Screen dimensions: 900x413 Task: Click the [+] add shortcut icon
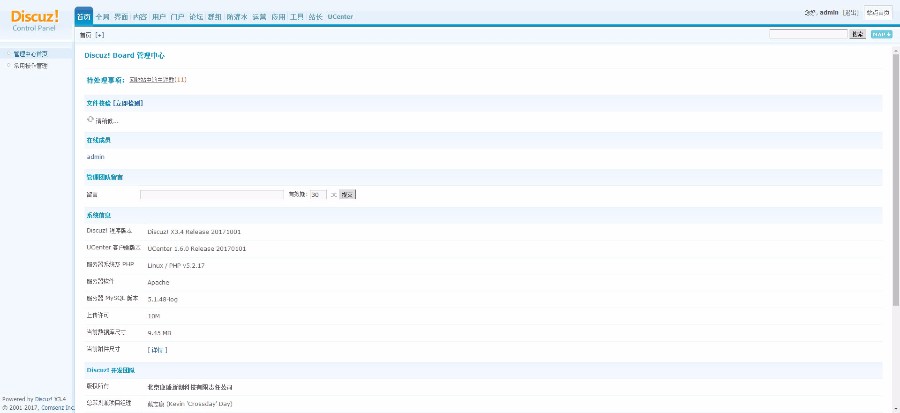pyautogui.click(x=100, y=35)
